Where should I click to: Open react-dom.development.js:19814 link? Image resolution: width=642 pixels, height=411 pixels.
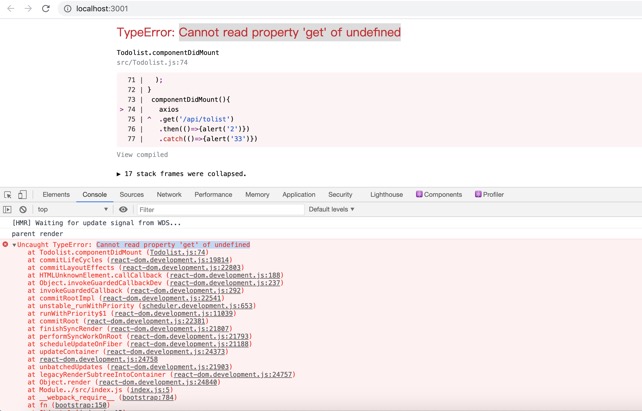(x=170, y=260)
